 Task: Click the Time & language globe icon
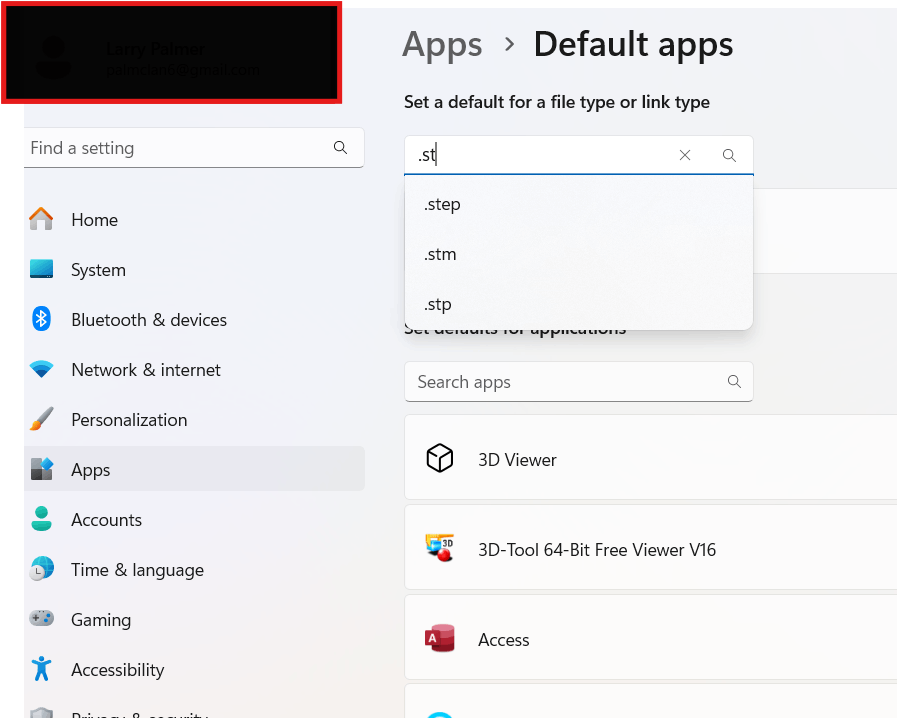coord(41,569)
